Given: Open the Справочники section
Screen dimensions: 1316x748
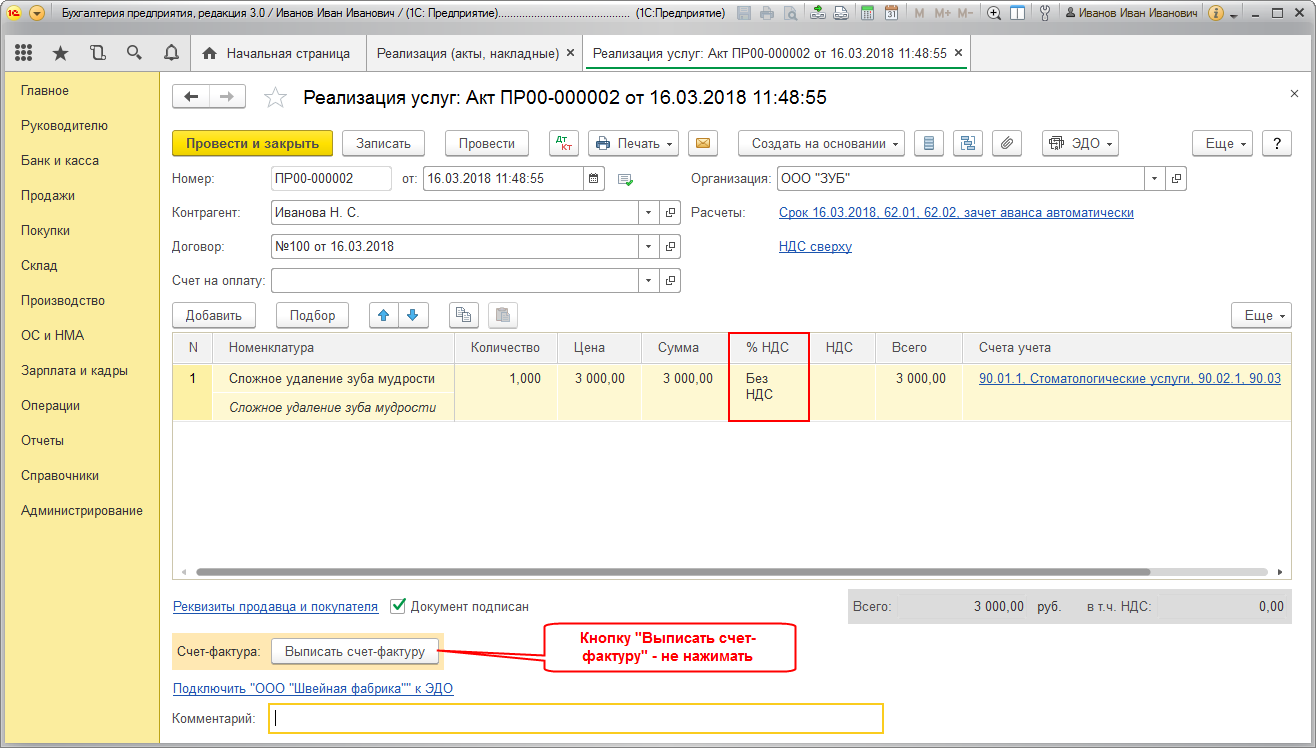Looking at the screenshot, I should click(60, 476).
